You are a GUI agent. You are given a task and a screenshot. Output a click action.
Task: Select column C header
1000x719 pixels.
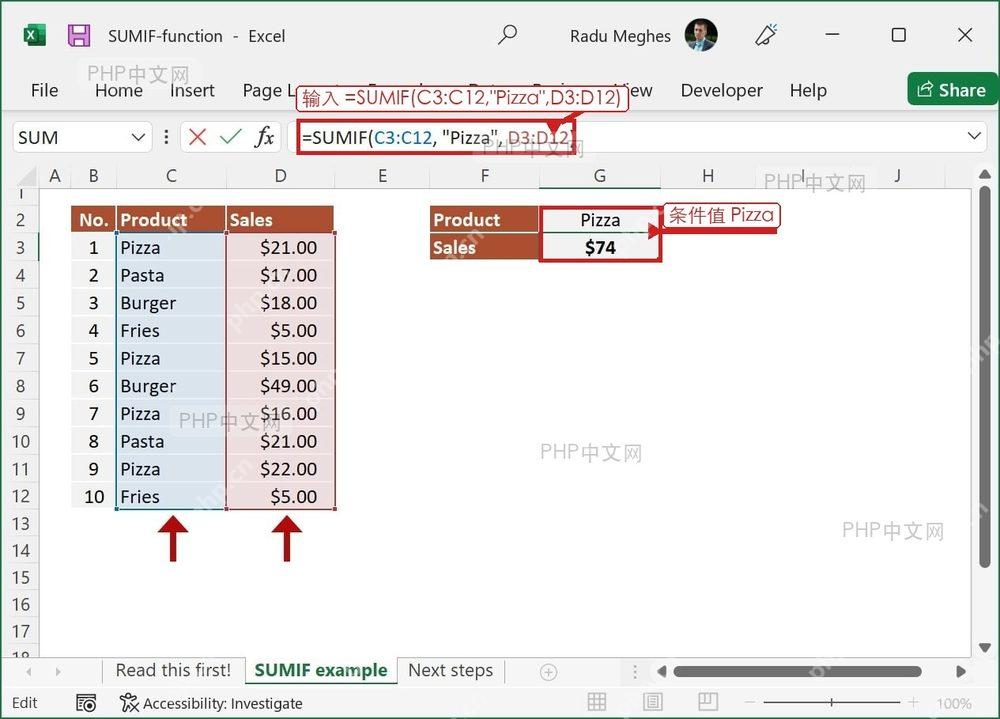171,176
